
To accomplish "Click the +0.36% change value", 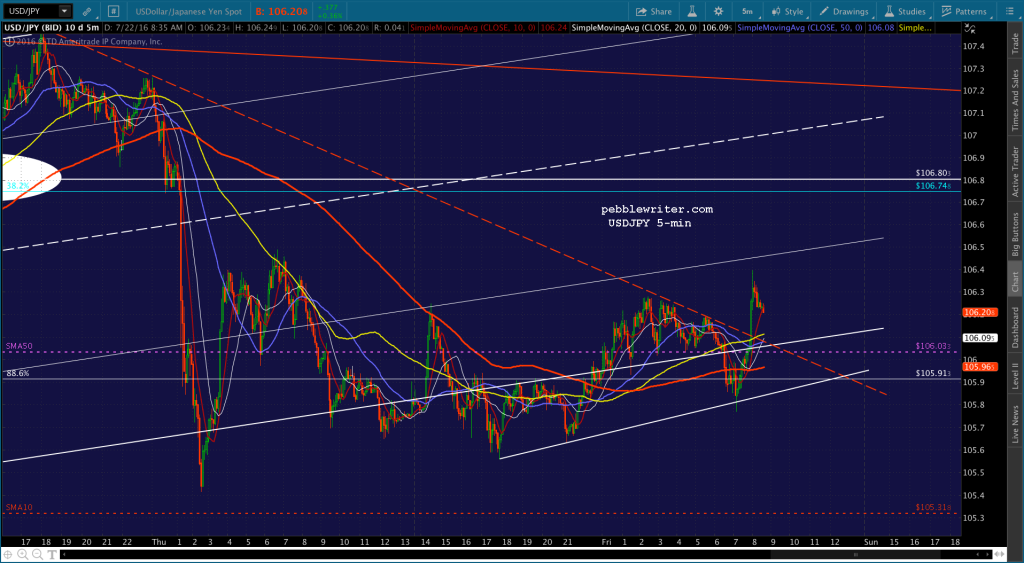I will [x=329, y=15].
